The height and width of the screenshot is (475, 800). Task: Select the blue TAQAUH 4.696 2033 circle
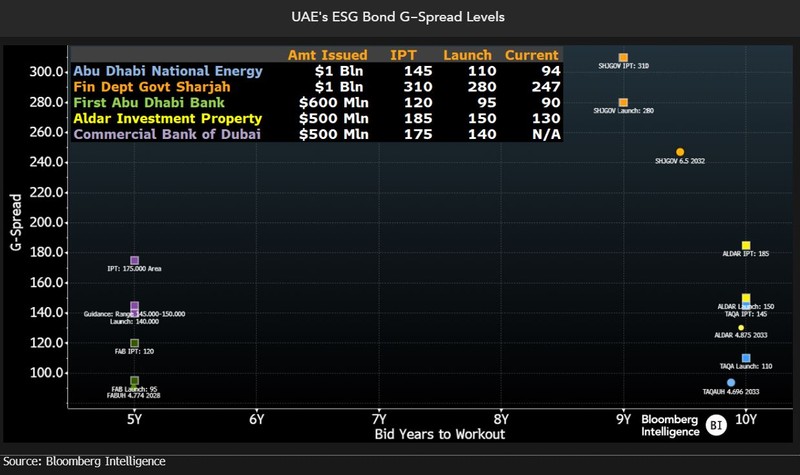[732, 383]
